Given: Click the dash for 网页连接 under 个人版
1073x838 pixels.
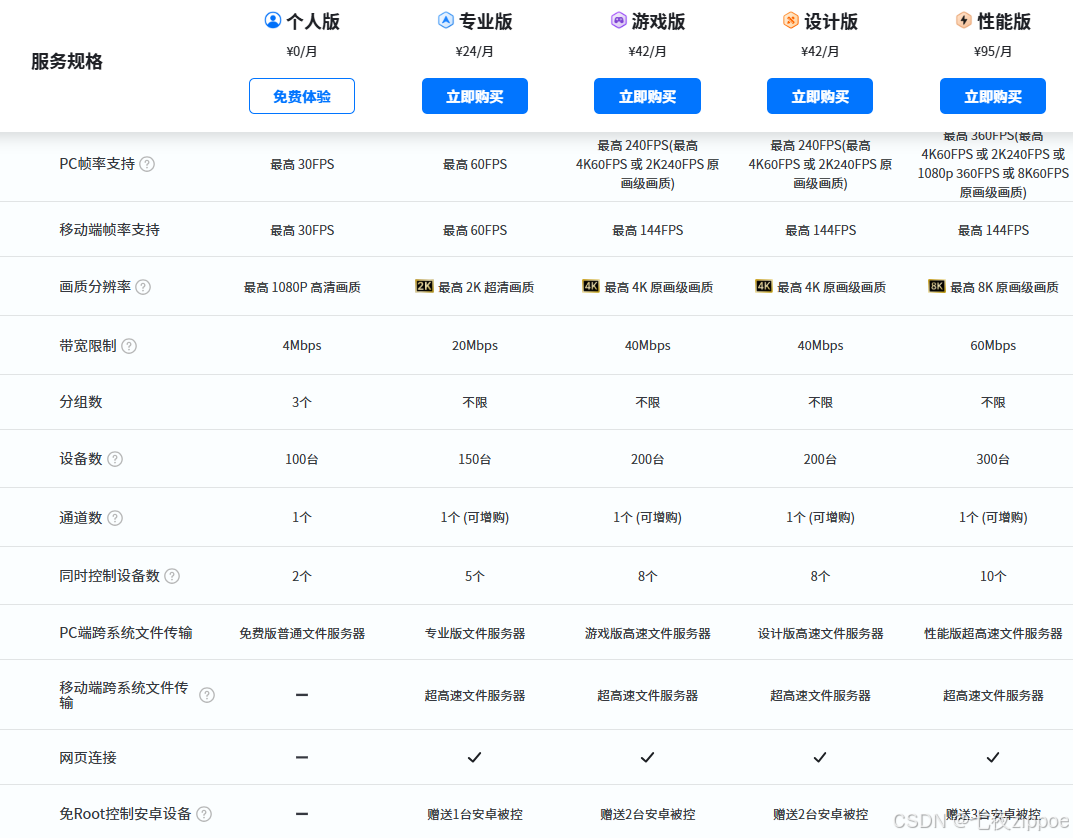Looking at the screenshot, I should coord(302,757).
